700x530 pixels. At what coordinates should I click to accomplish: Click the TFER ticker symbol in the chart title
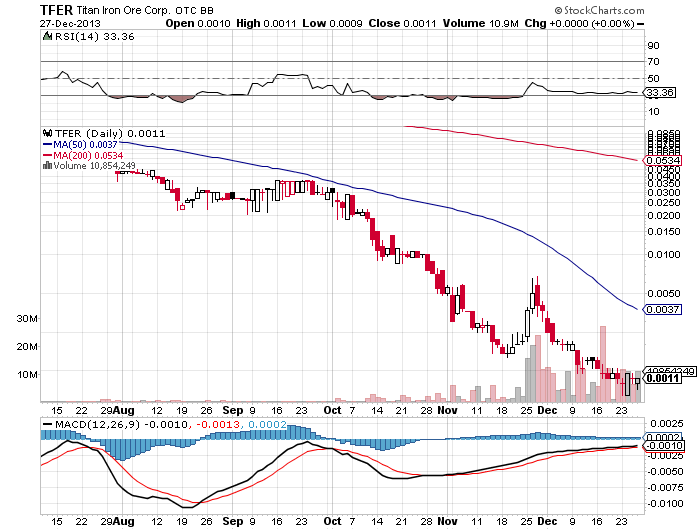point(56,10)
